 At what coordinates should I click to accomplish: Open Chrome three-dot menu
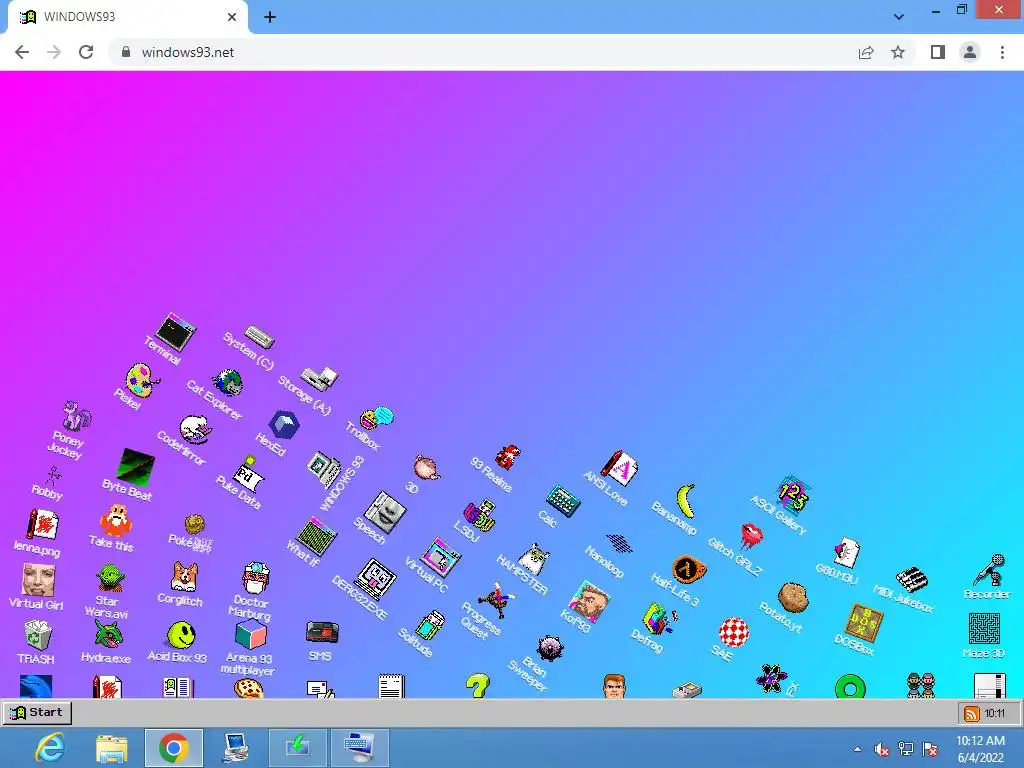[1002, 52]
